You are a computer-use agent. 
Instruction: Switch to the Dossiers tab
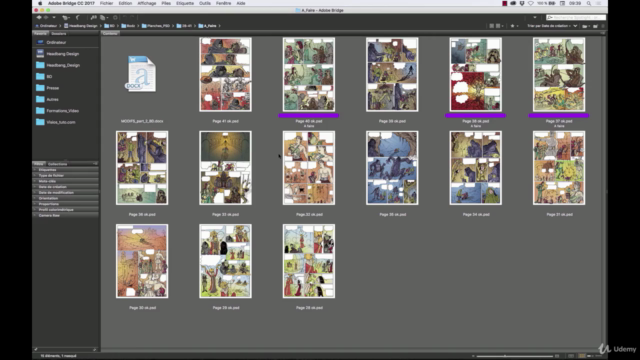pos(59,33)
